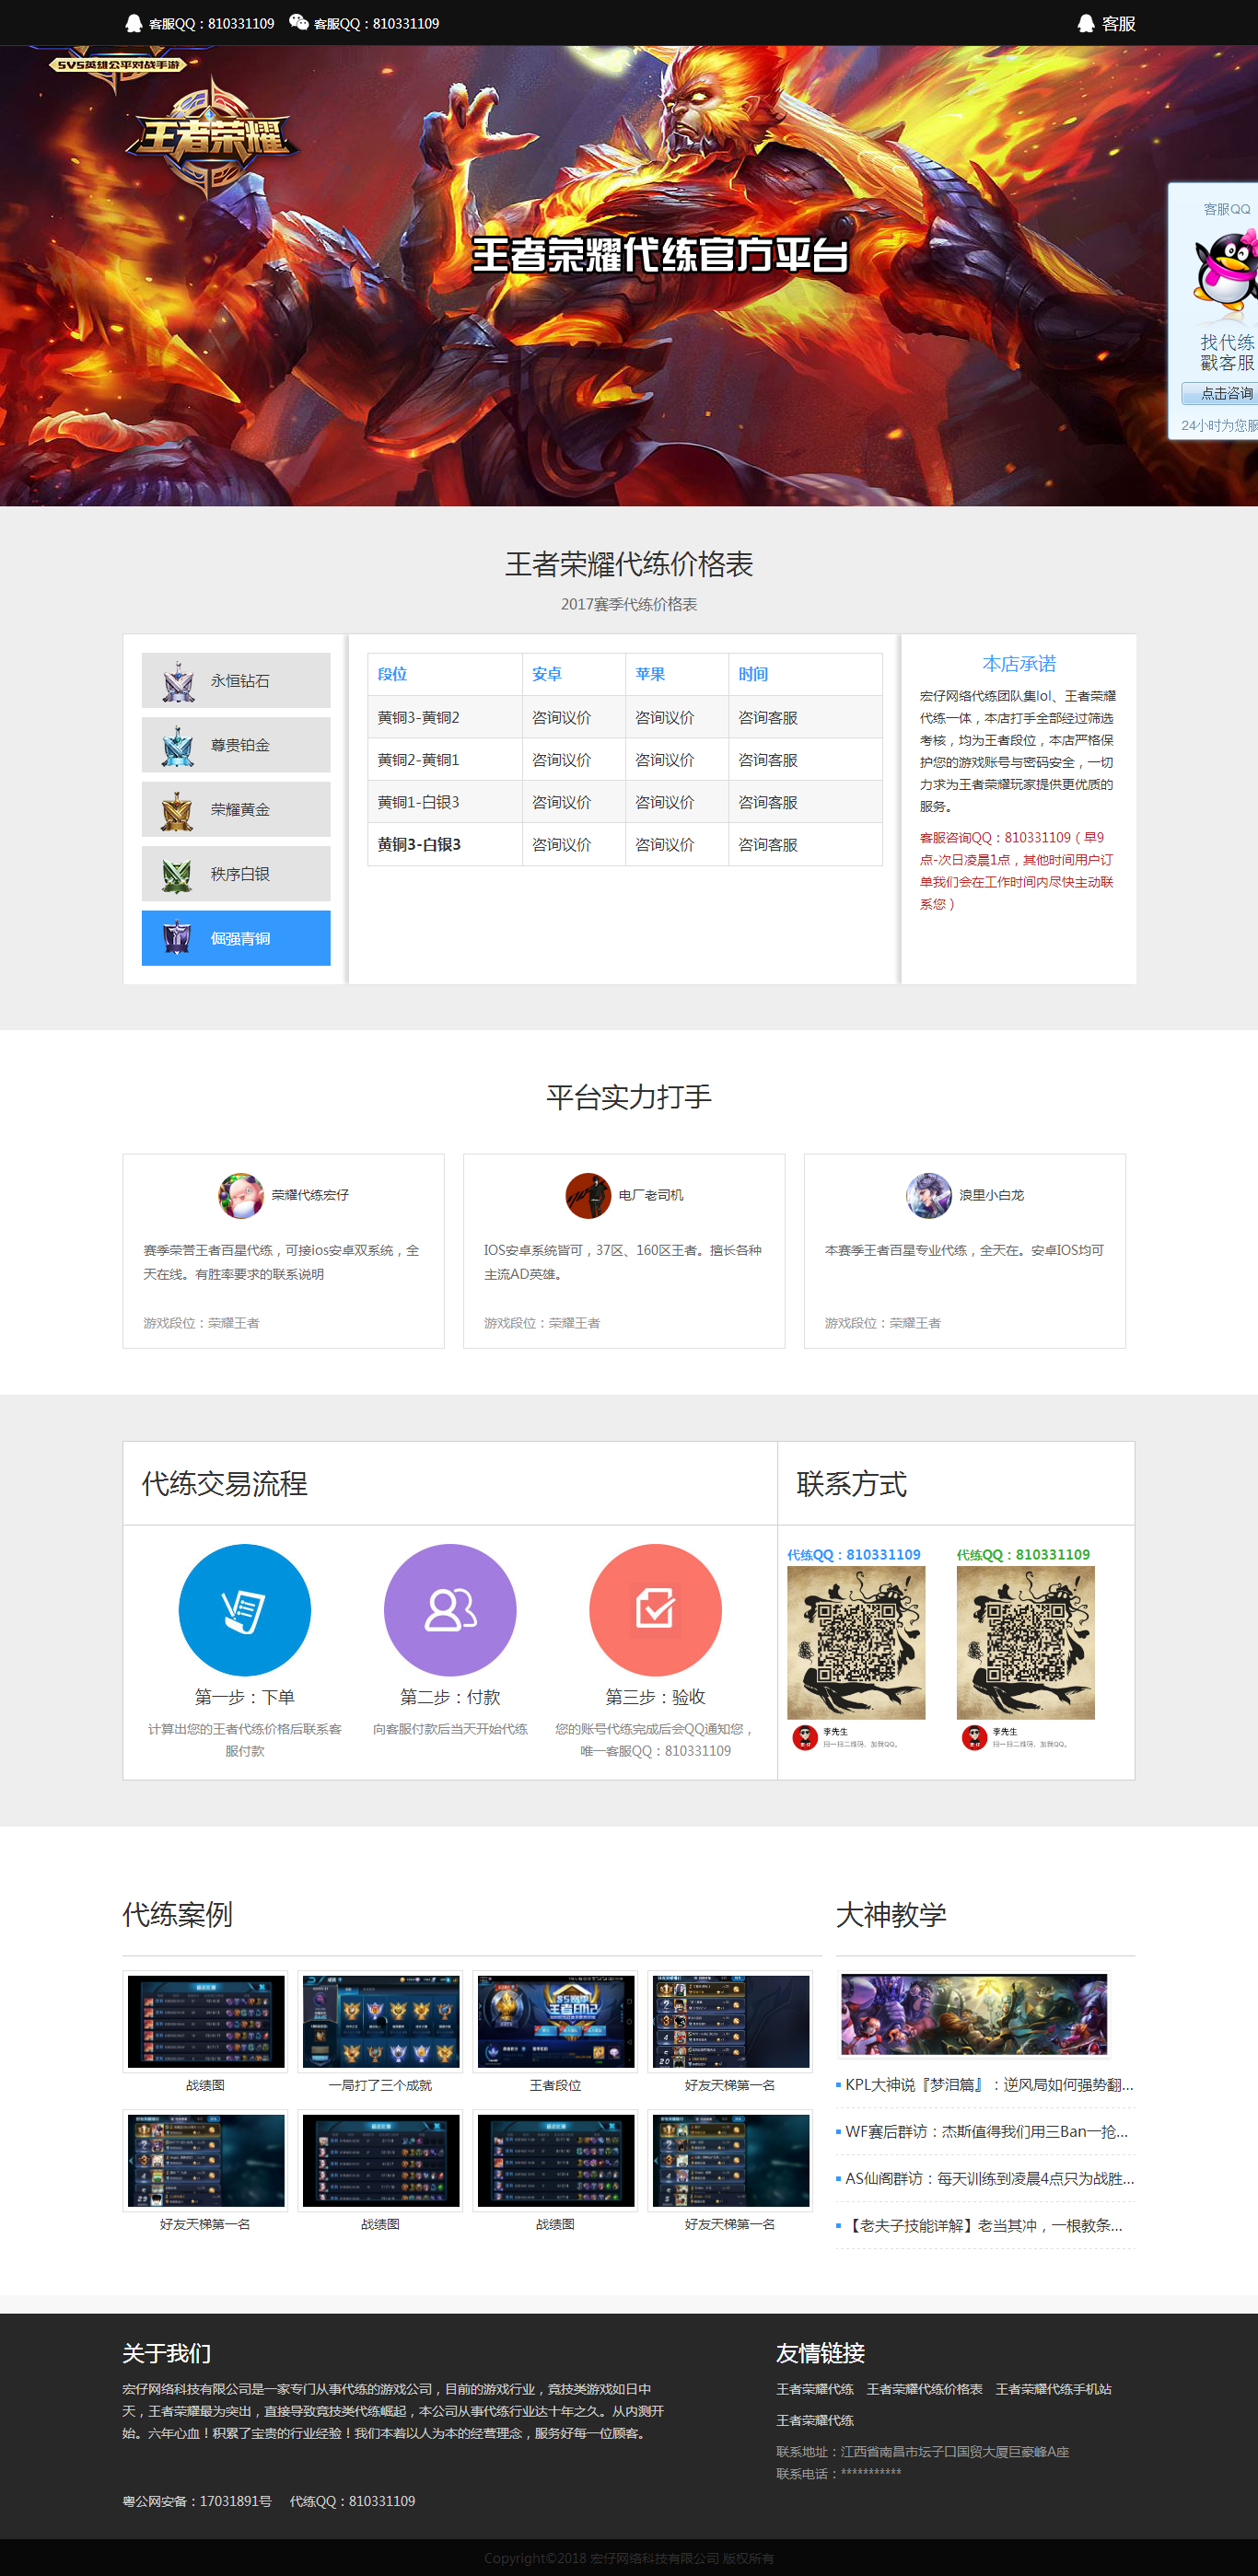This screenshot has height=2576, width=1258.
Task: Open the 客服 link at top right
Action: pyautogui.click(x=1118, y=23)
